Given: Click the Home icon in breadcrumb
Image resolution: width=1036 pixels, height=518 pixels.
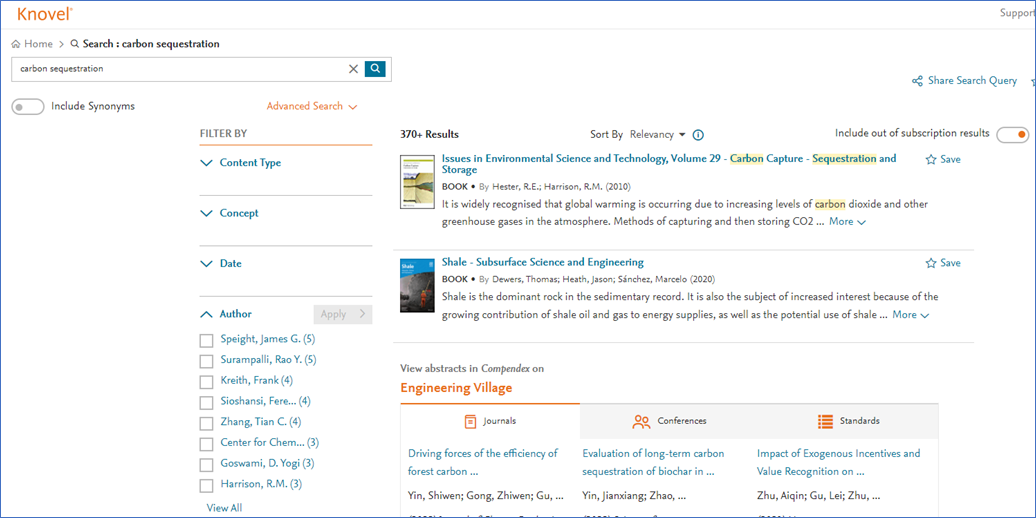Looking at the screenshot, I should (x=16, y=44).
